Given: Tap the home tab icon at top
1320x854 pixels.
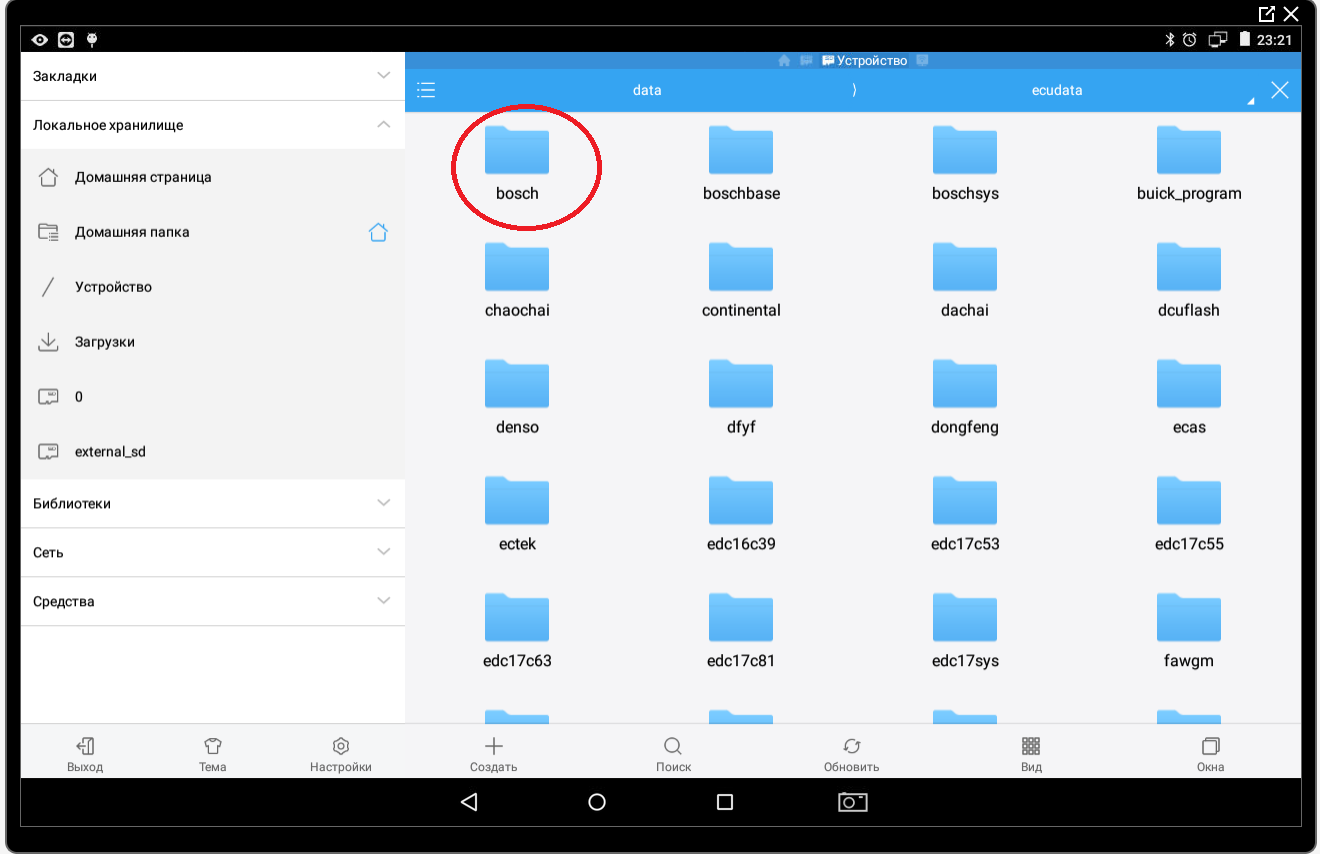Looking at the screenshot, I should (x=785, y=61).
